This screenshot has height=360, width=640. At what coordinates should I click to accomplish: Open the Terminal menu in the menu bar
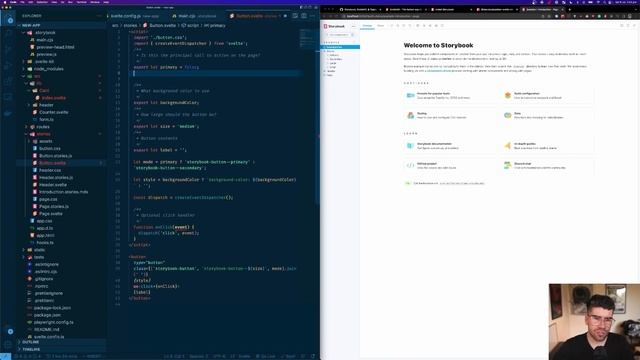[82, 2]
